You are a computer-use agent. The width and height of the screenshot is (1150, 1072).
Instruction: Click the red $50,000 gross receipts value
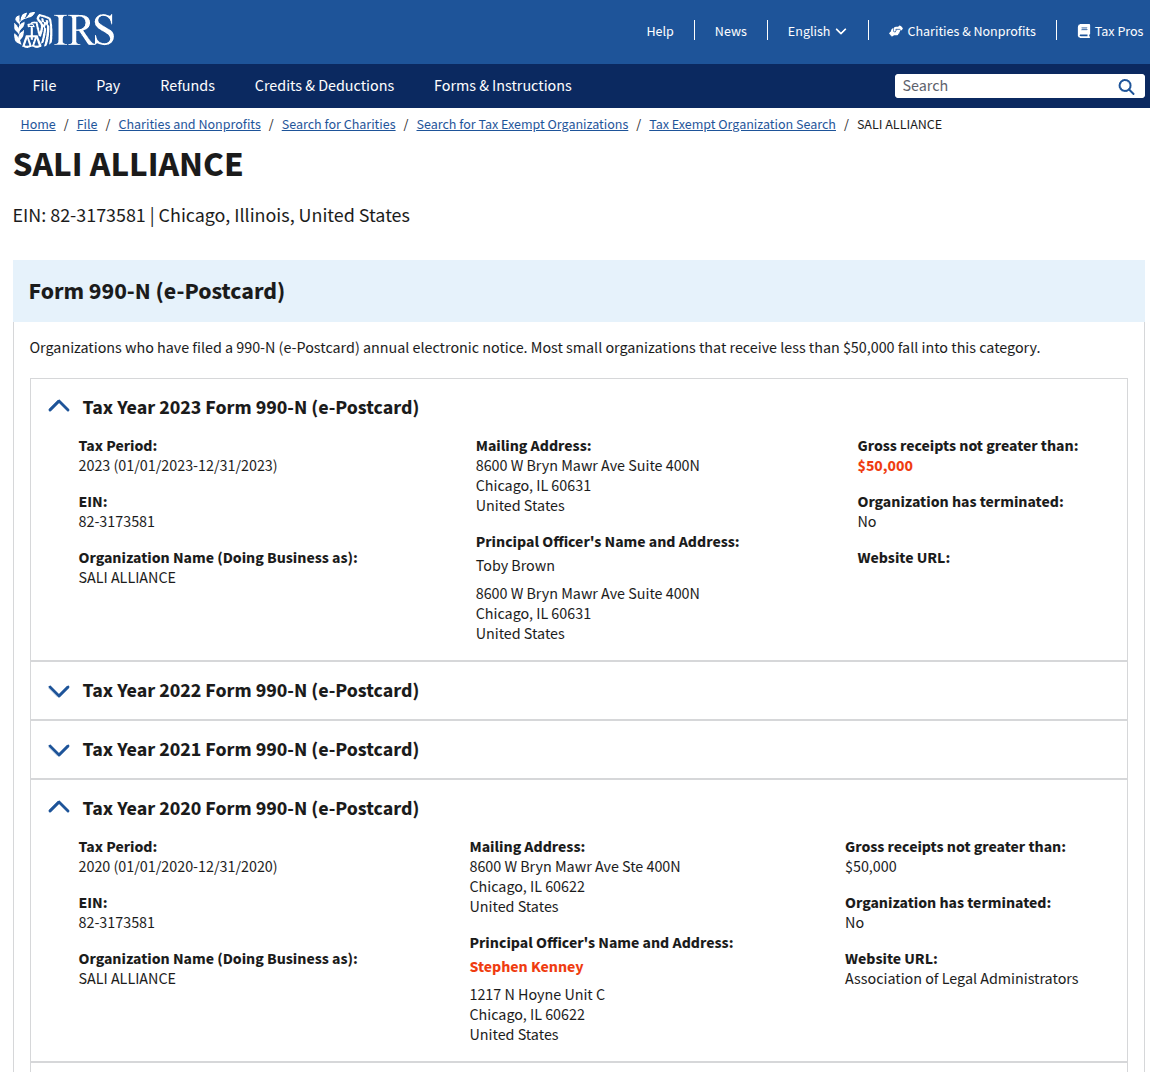coord(885,466)
